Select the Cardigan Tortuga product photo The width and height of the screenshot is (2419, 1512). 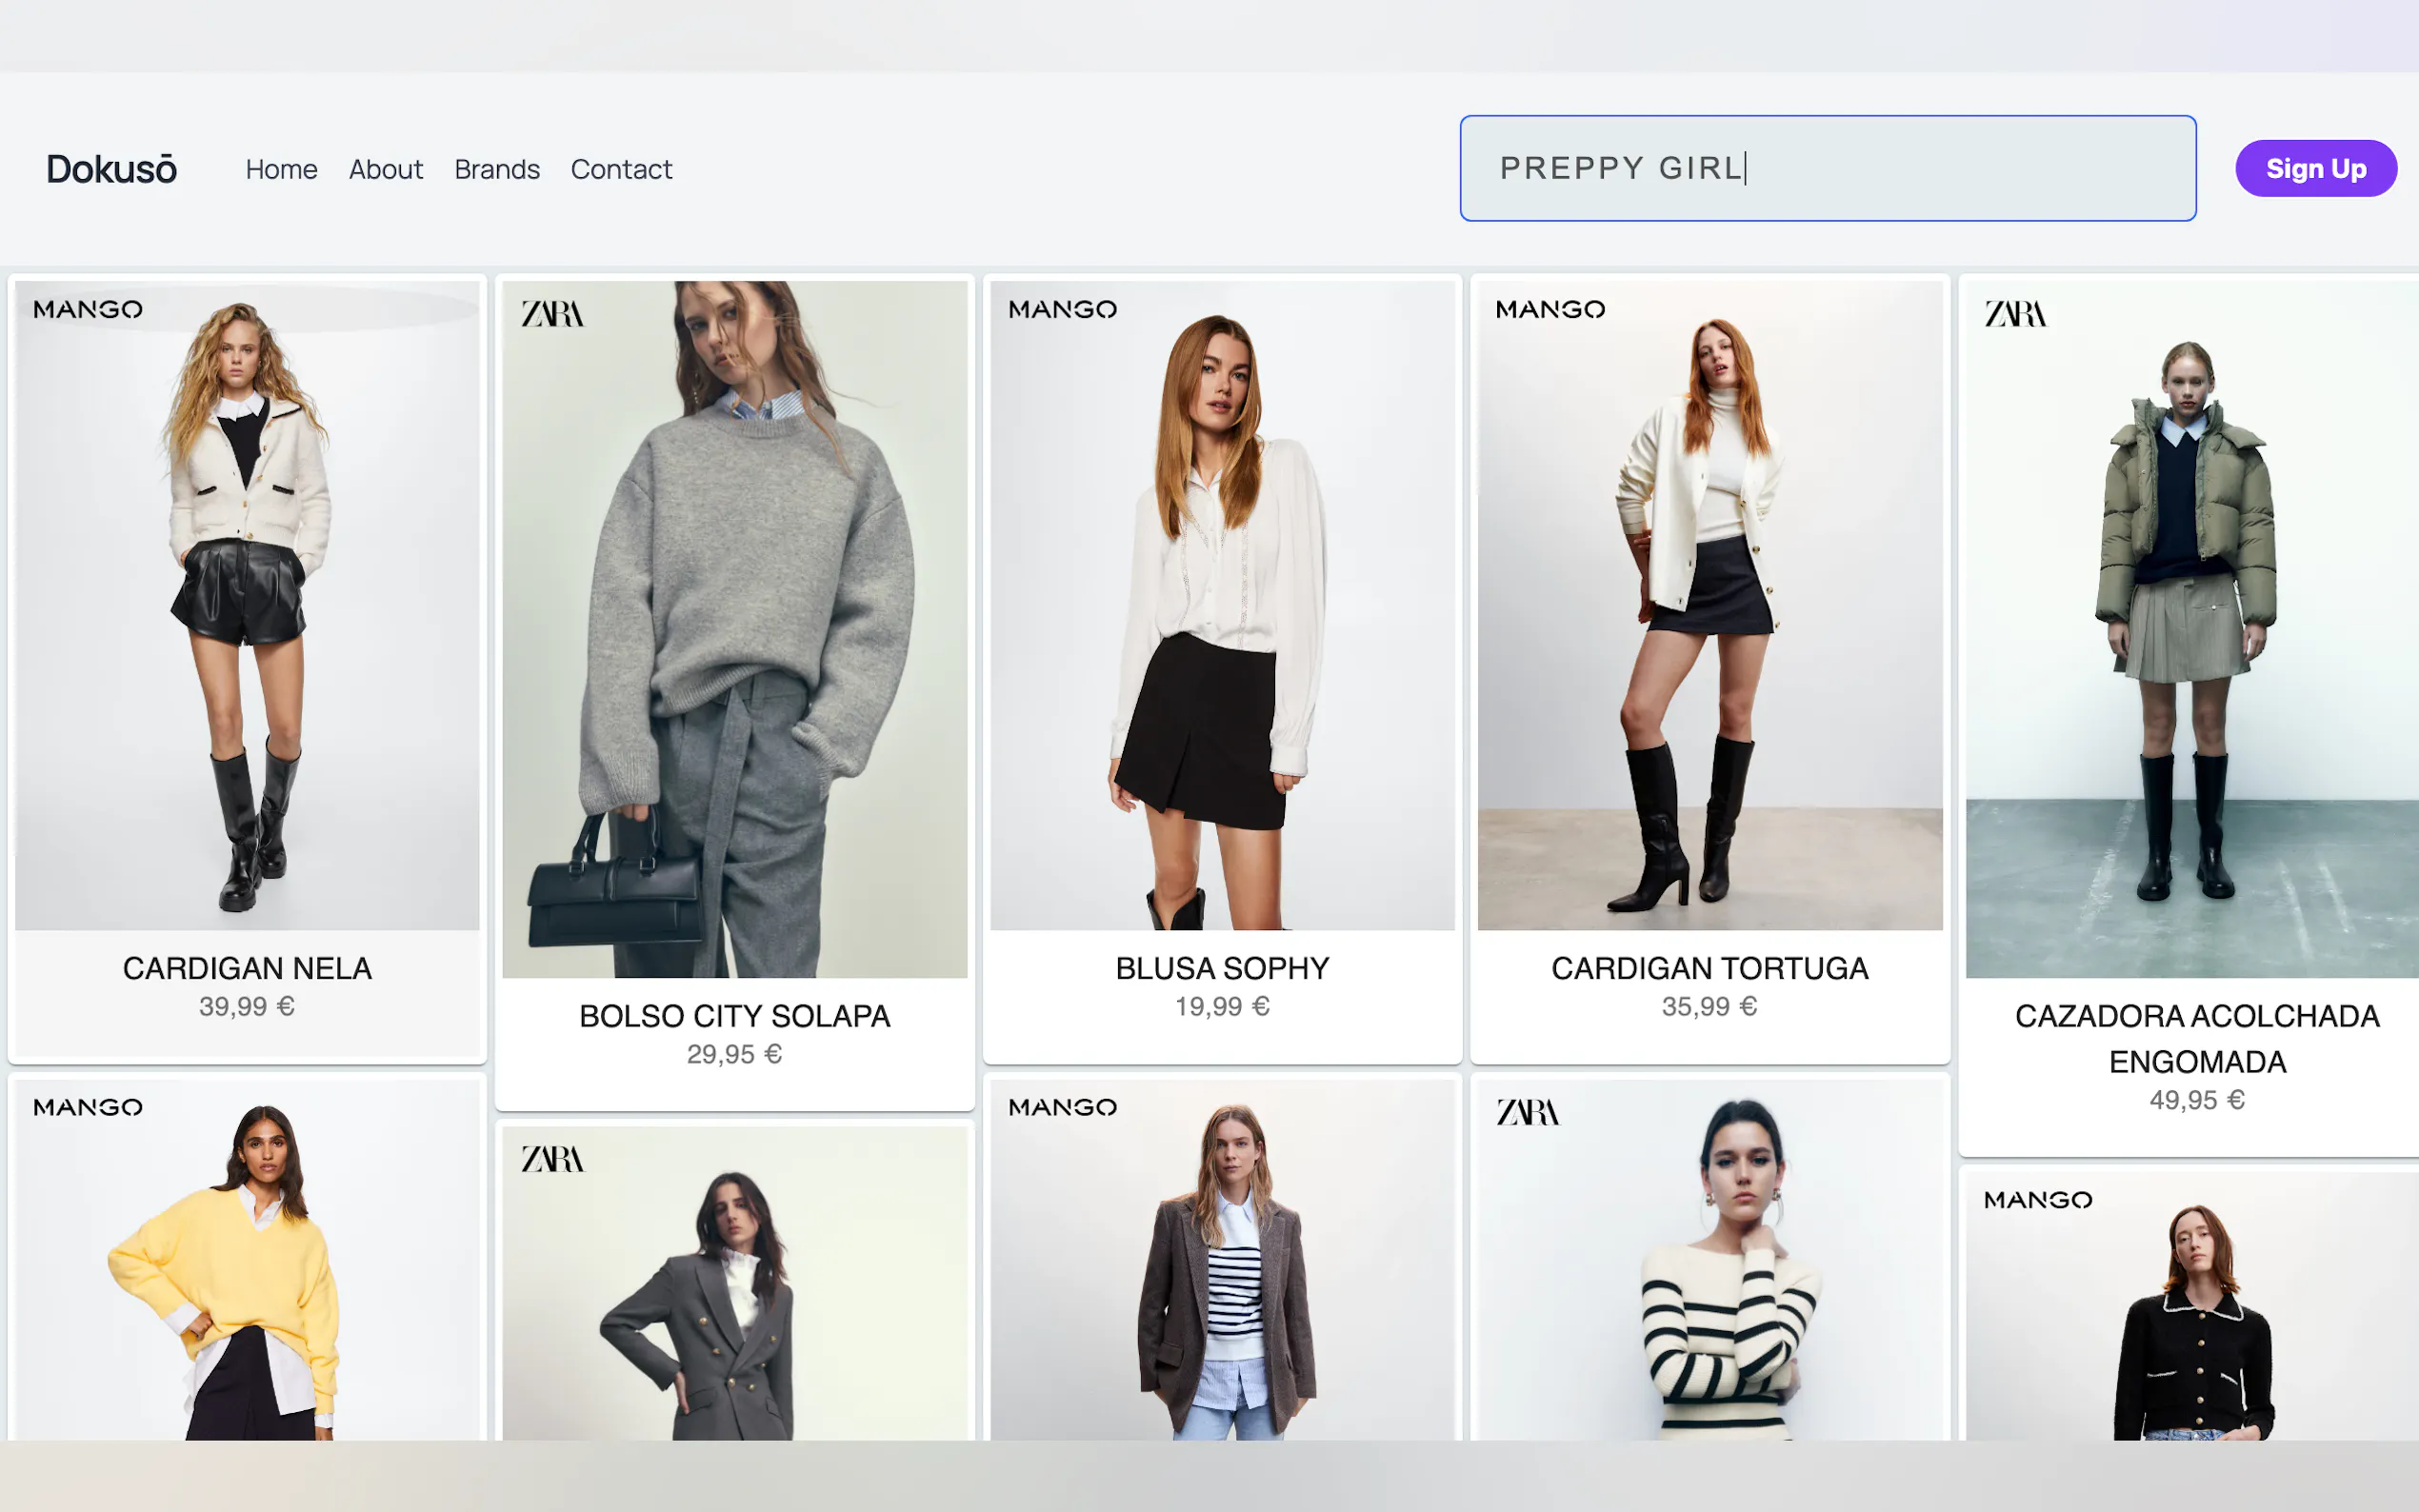[1709, 605]
